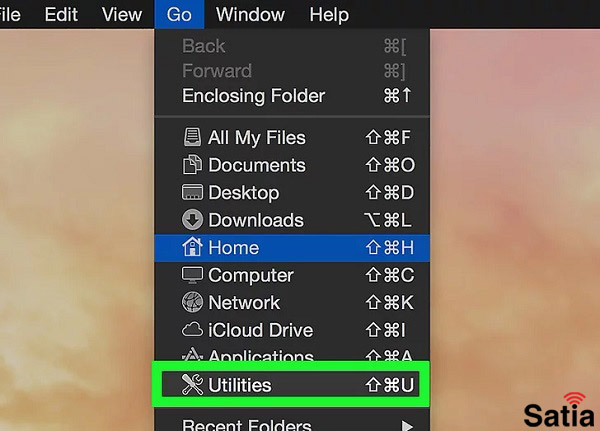Image resolution: width=600 pixels, height=431 pixels.
Task: Select the Network item by its label
Action: pos(244,302)
